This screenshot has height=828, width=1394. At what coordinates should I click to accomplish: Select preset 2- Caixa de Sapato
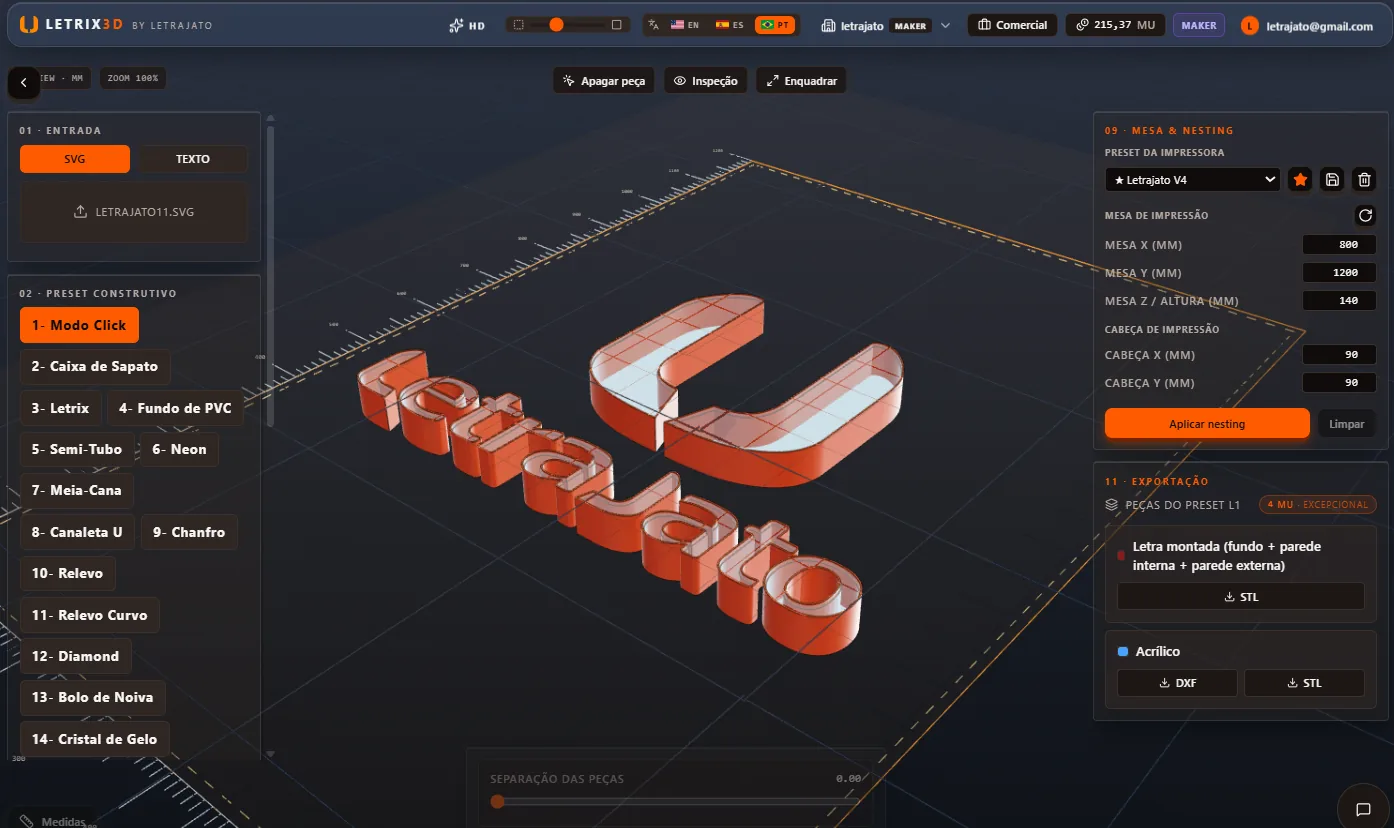coord(95,366)
